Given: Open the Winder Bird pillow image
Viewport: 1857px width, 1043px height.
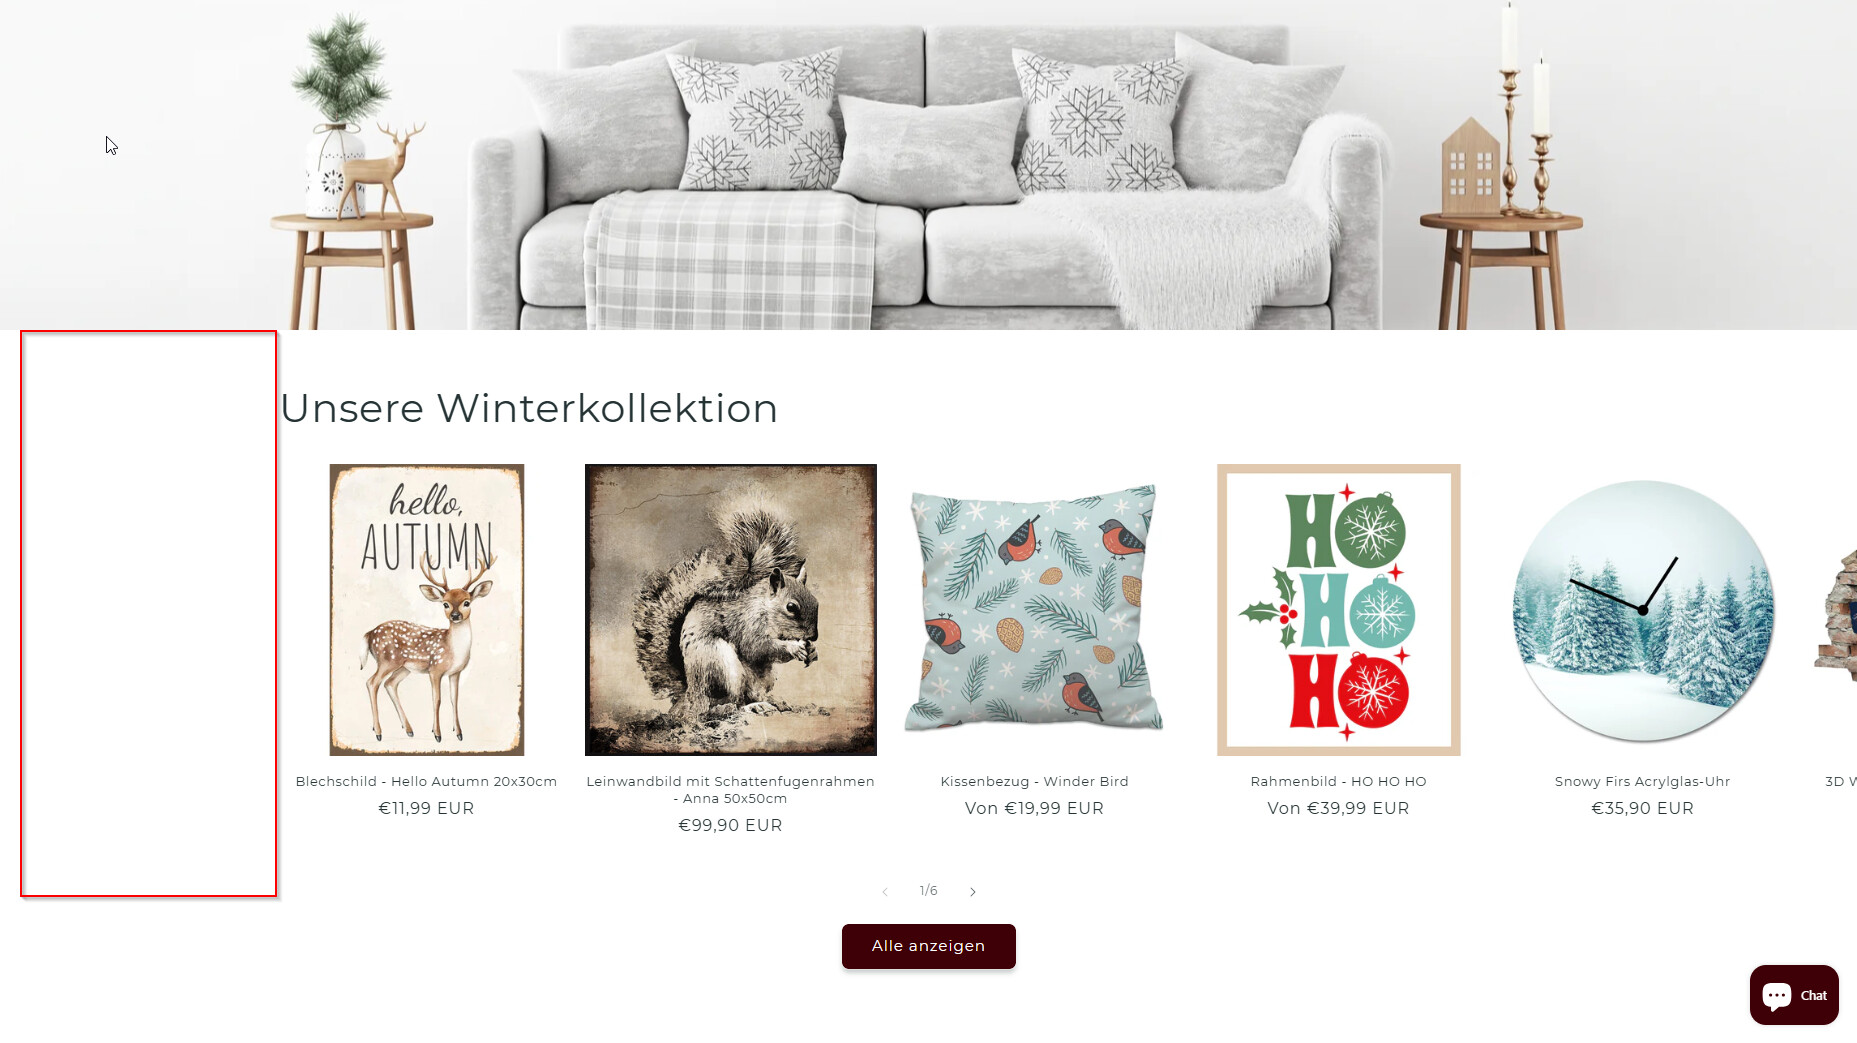Looking at the screenshot, I should pos(1035,610).
